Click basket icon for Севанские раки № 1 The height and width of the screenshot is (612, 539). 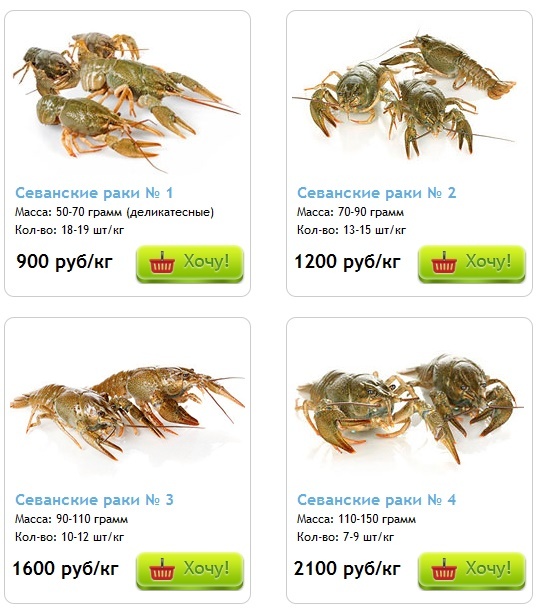click(x=162, y=262)
